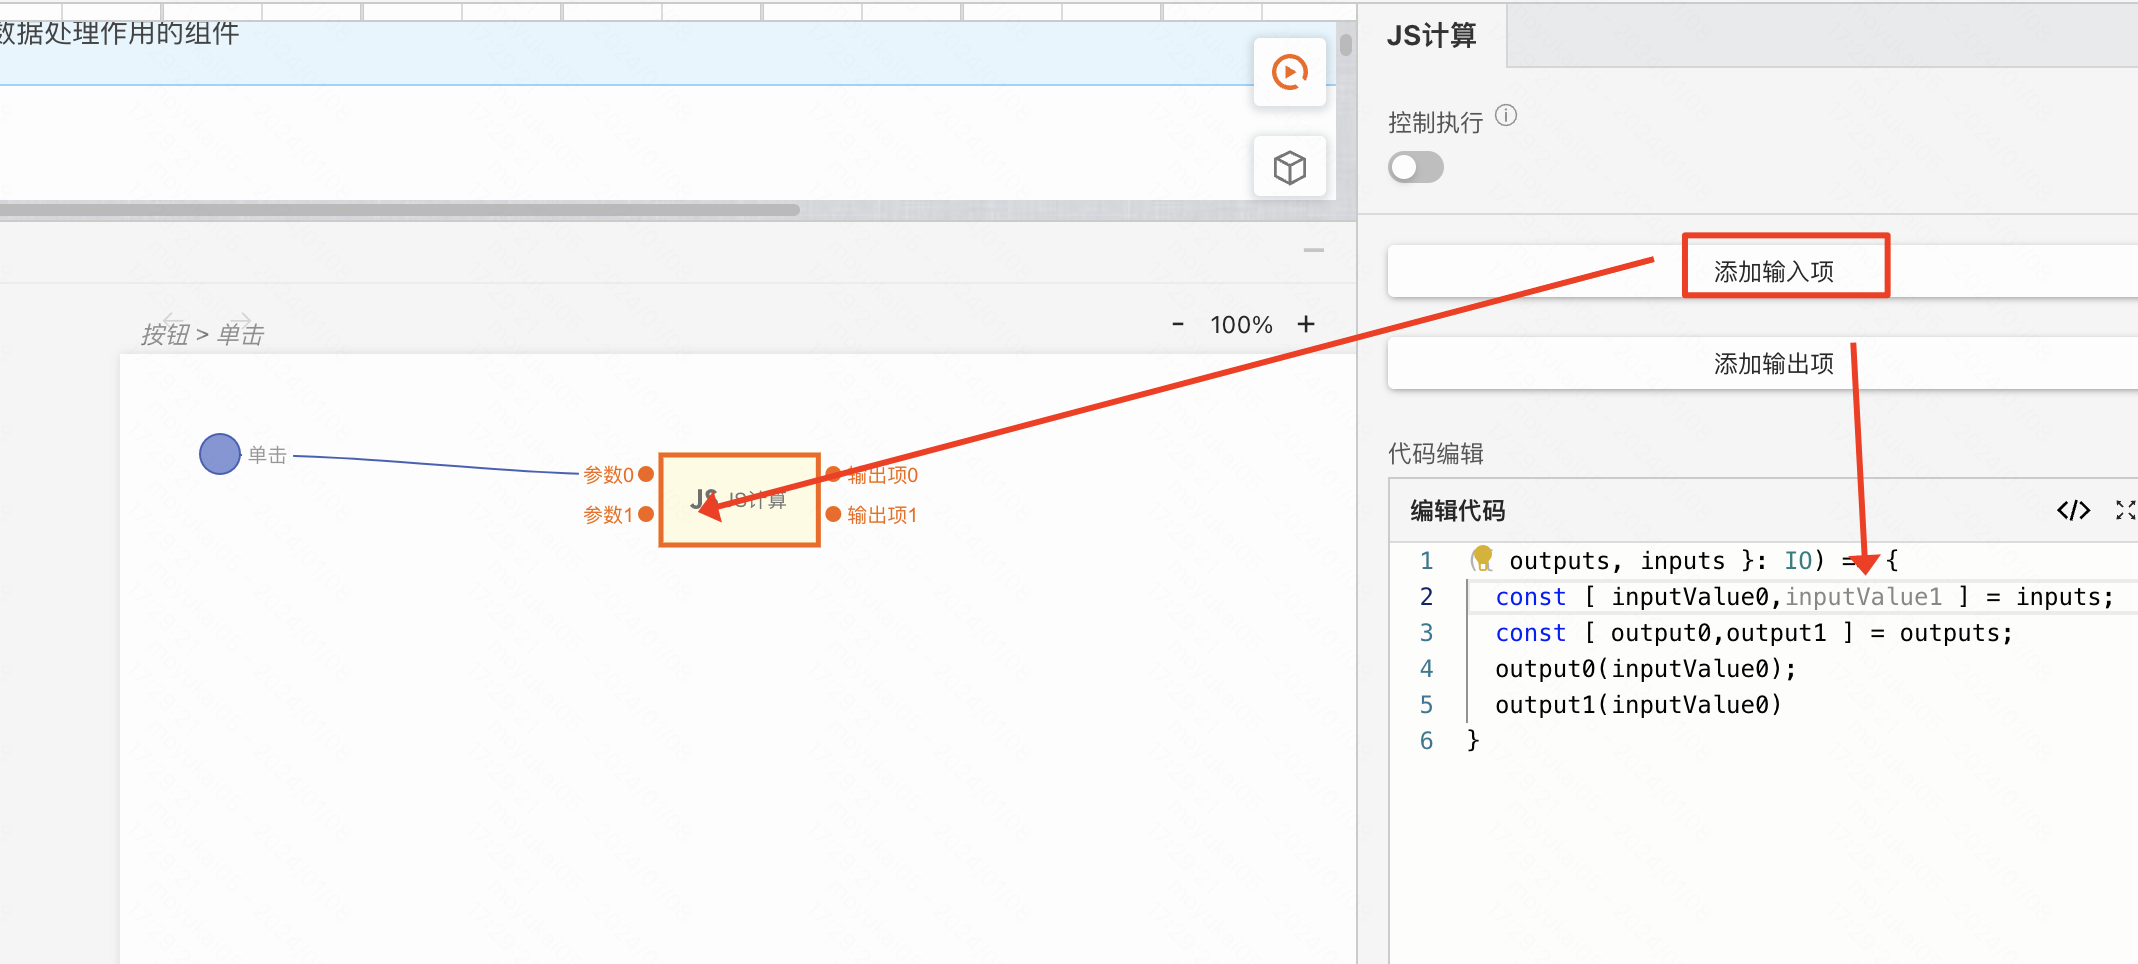Select the JS计算 tab
2138x964 pixels.
click(1431, 36)
